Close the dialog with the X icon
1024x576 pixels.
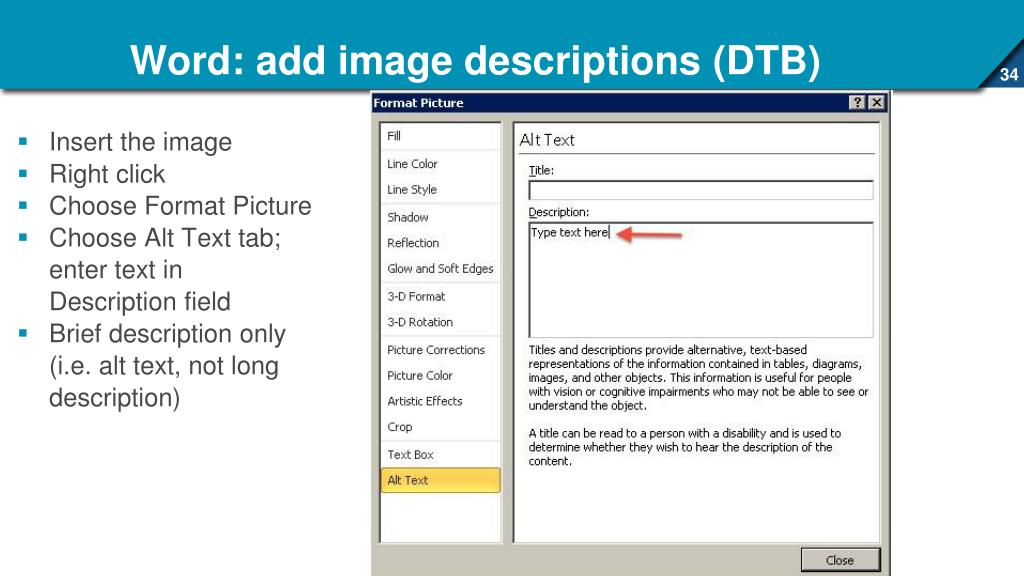tap(876, 103)
